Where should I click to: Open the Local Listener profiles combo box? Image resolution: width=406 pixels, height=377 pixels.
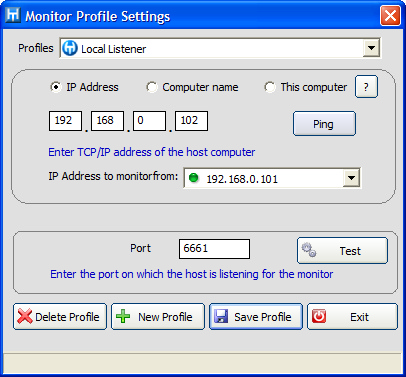pos(220,48)
